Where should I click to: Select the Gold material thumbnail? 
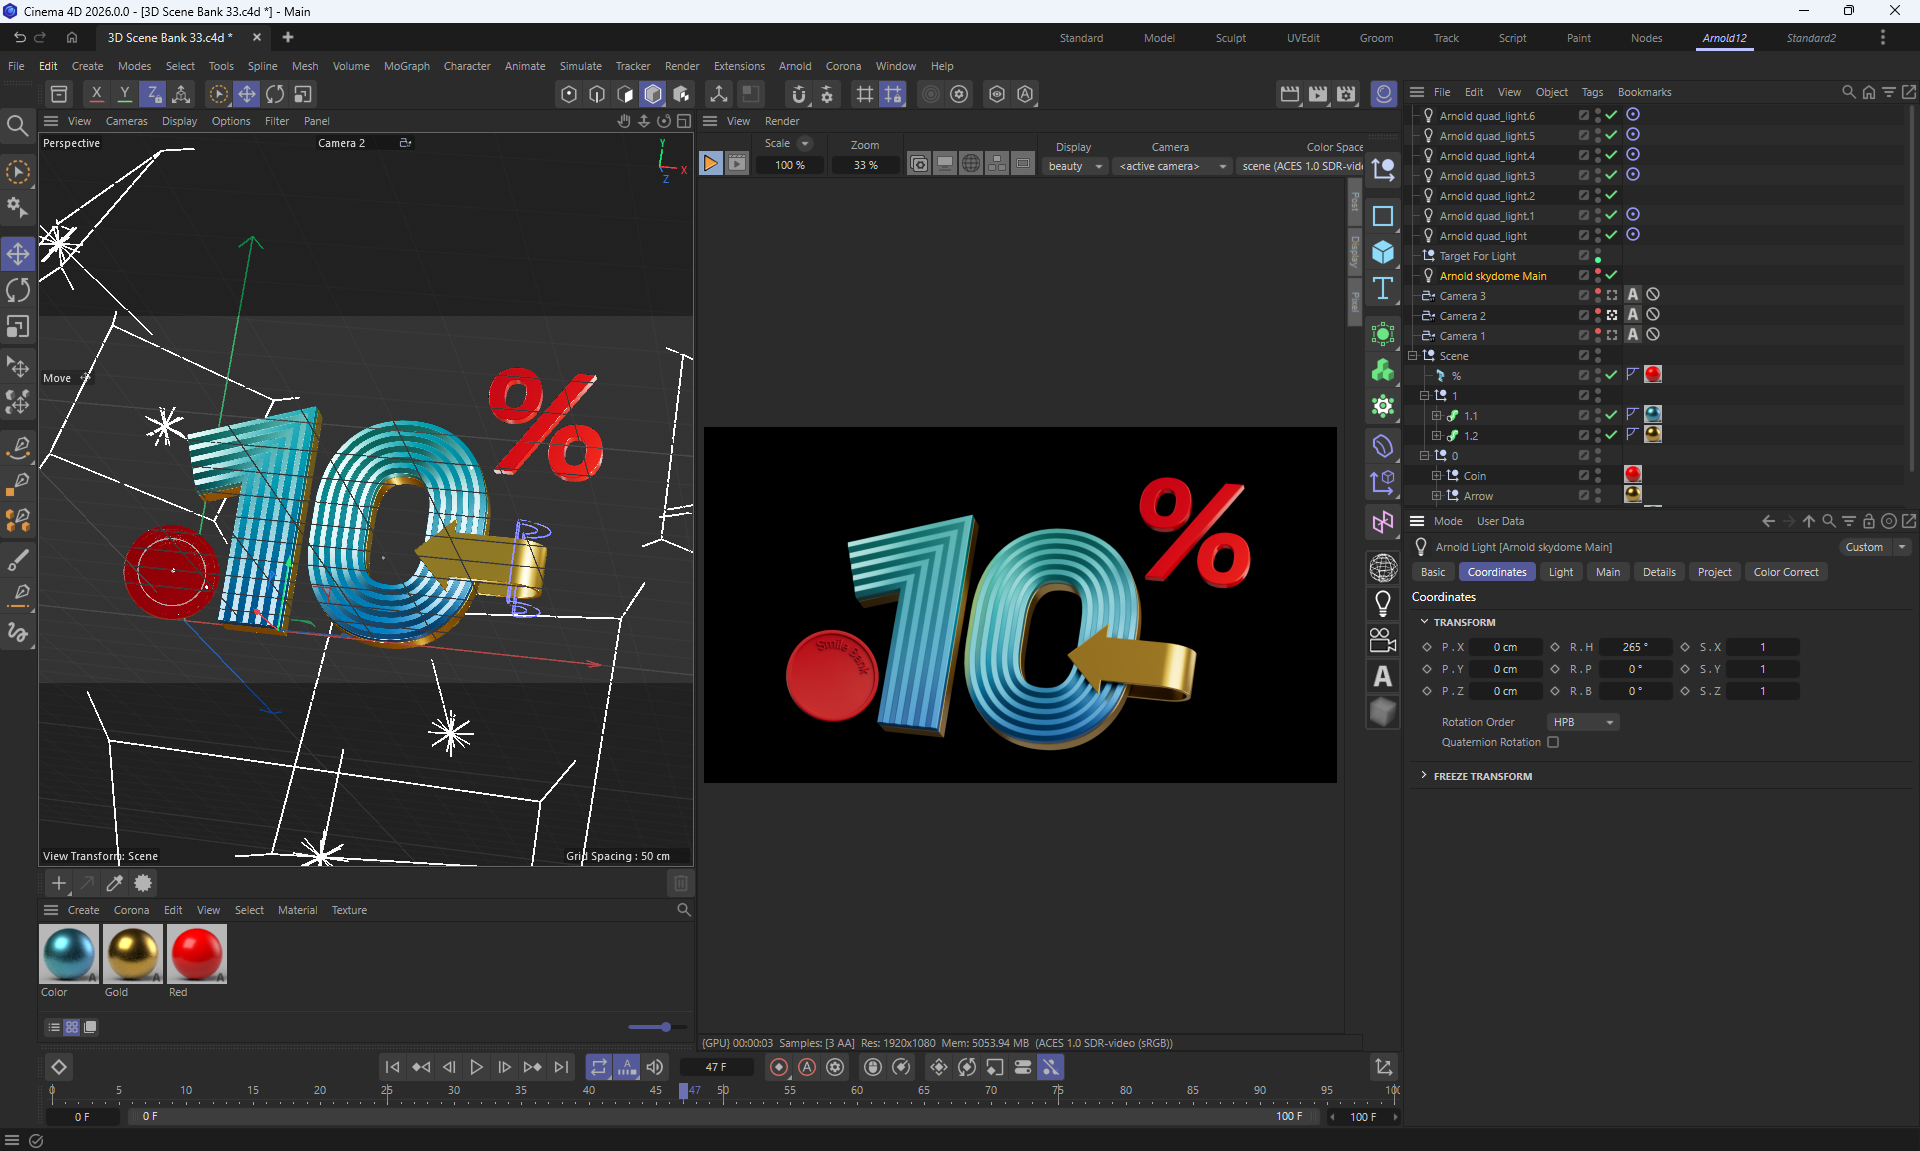click(132, 953)
